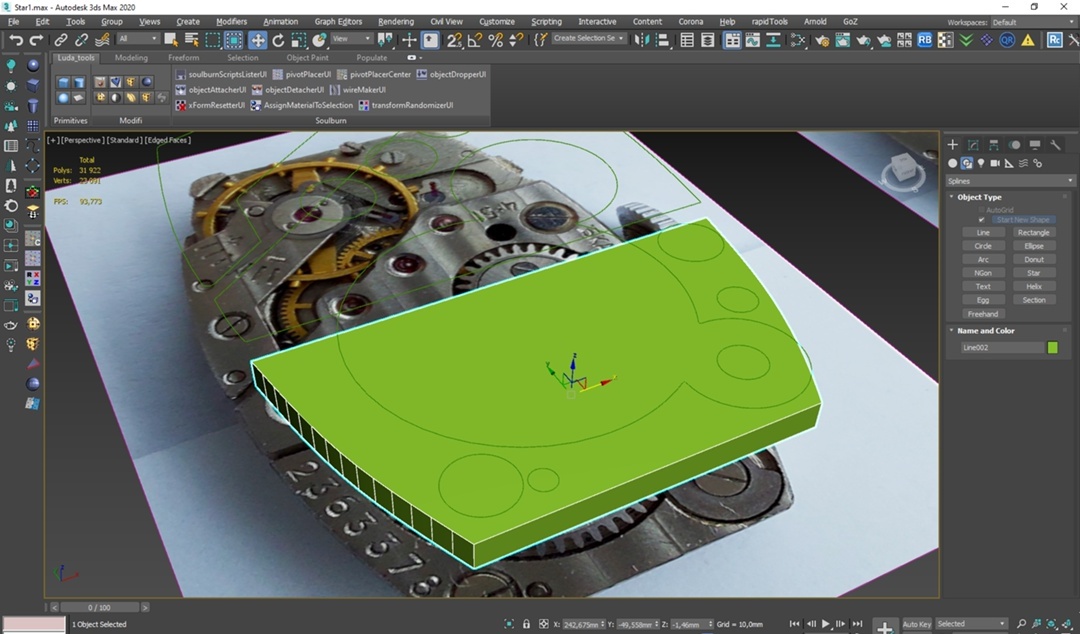
Task: Click the Freehand spline button
Action: point(983,314)
